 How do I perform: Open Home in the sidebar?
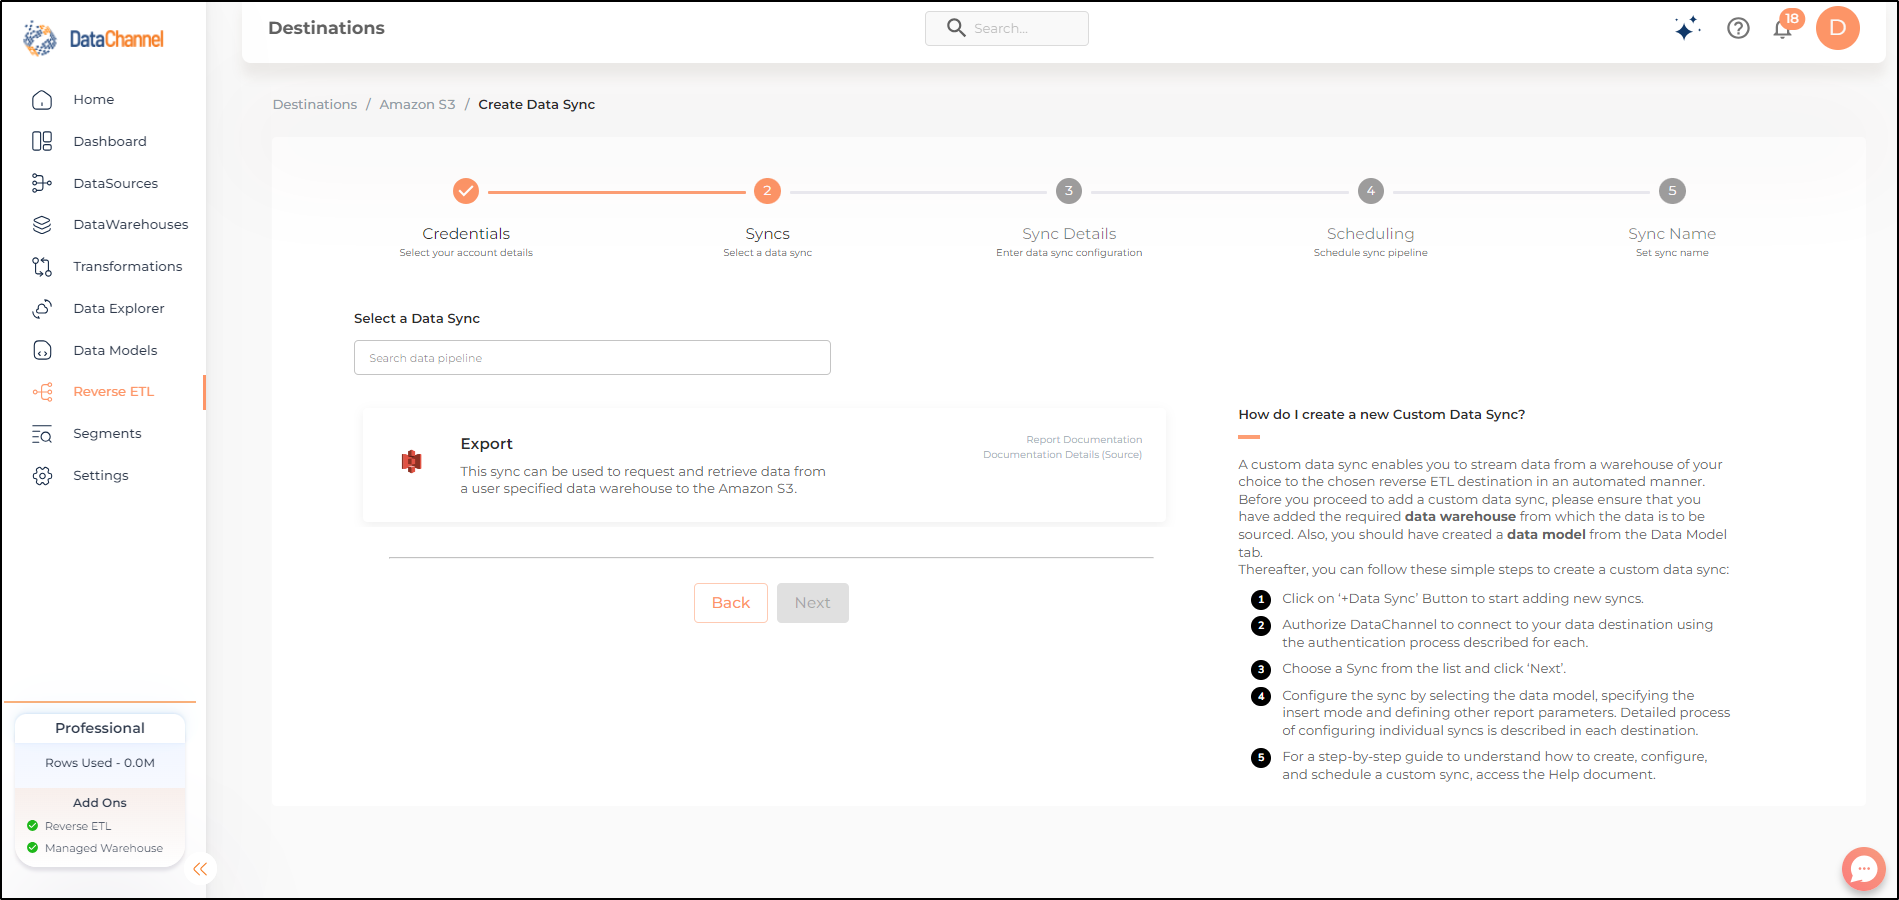(93, 100)
